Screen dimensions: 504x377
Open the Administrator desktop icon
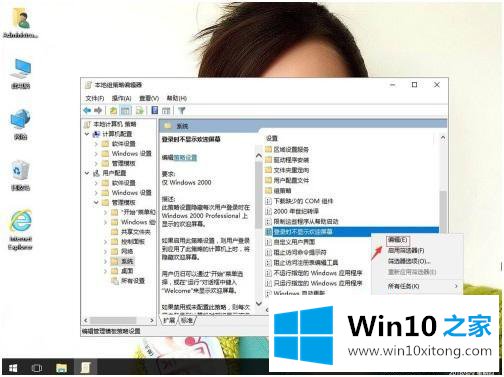[x=21, y=23]
